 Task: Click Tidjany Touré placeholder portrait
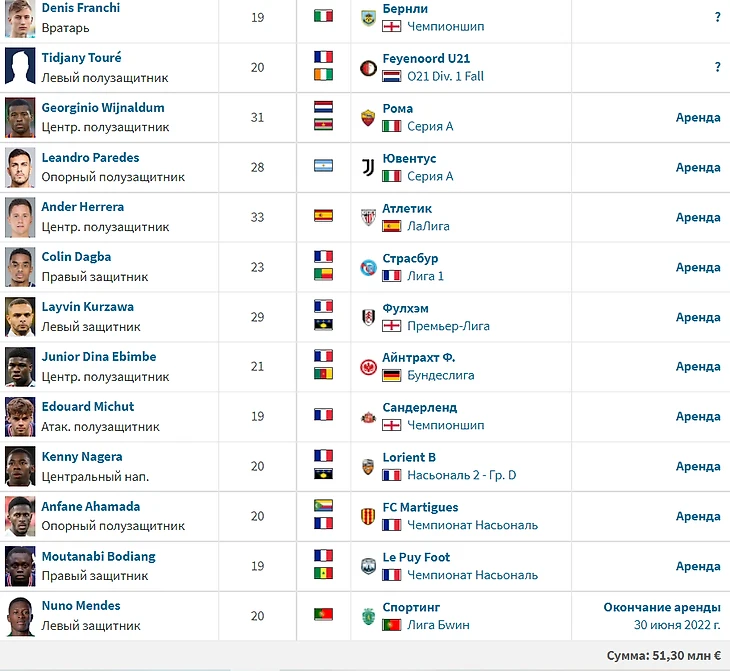(20, 66)
